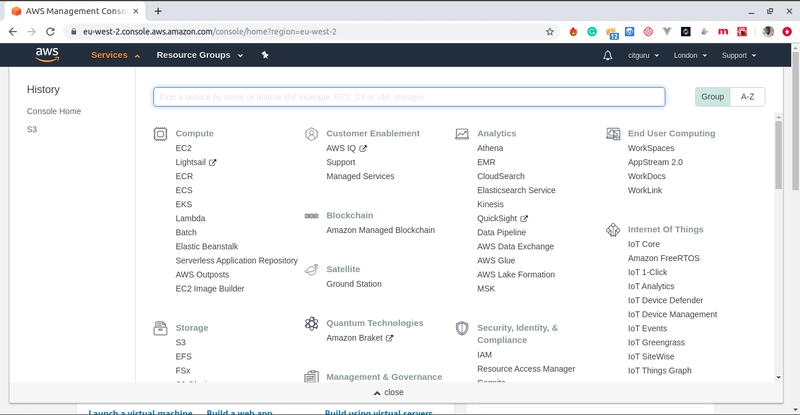
Task: Click the Analytics chart icon
Action: pos(462,134)
